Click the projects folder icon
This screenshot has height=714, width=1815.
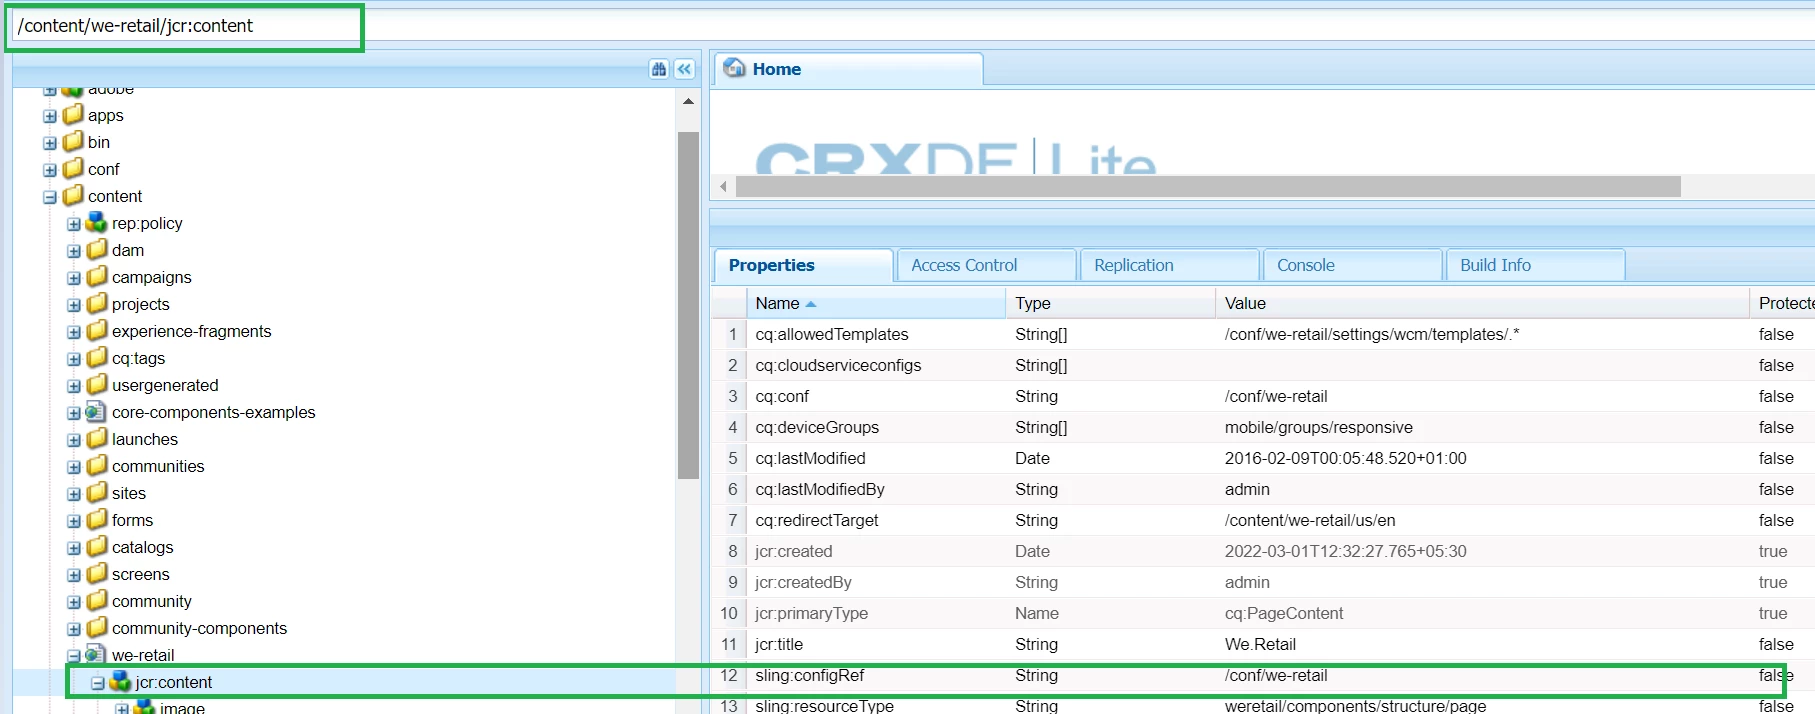coord(97,303)
